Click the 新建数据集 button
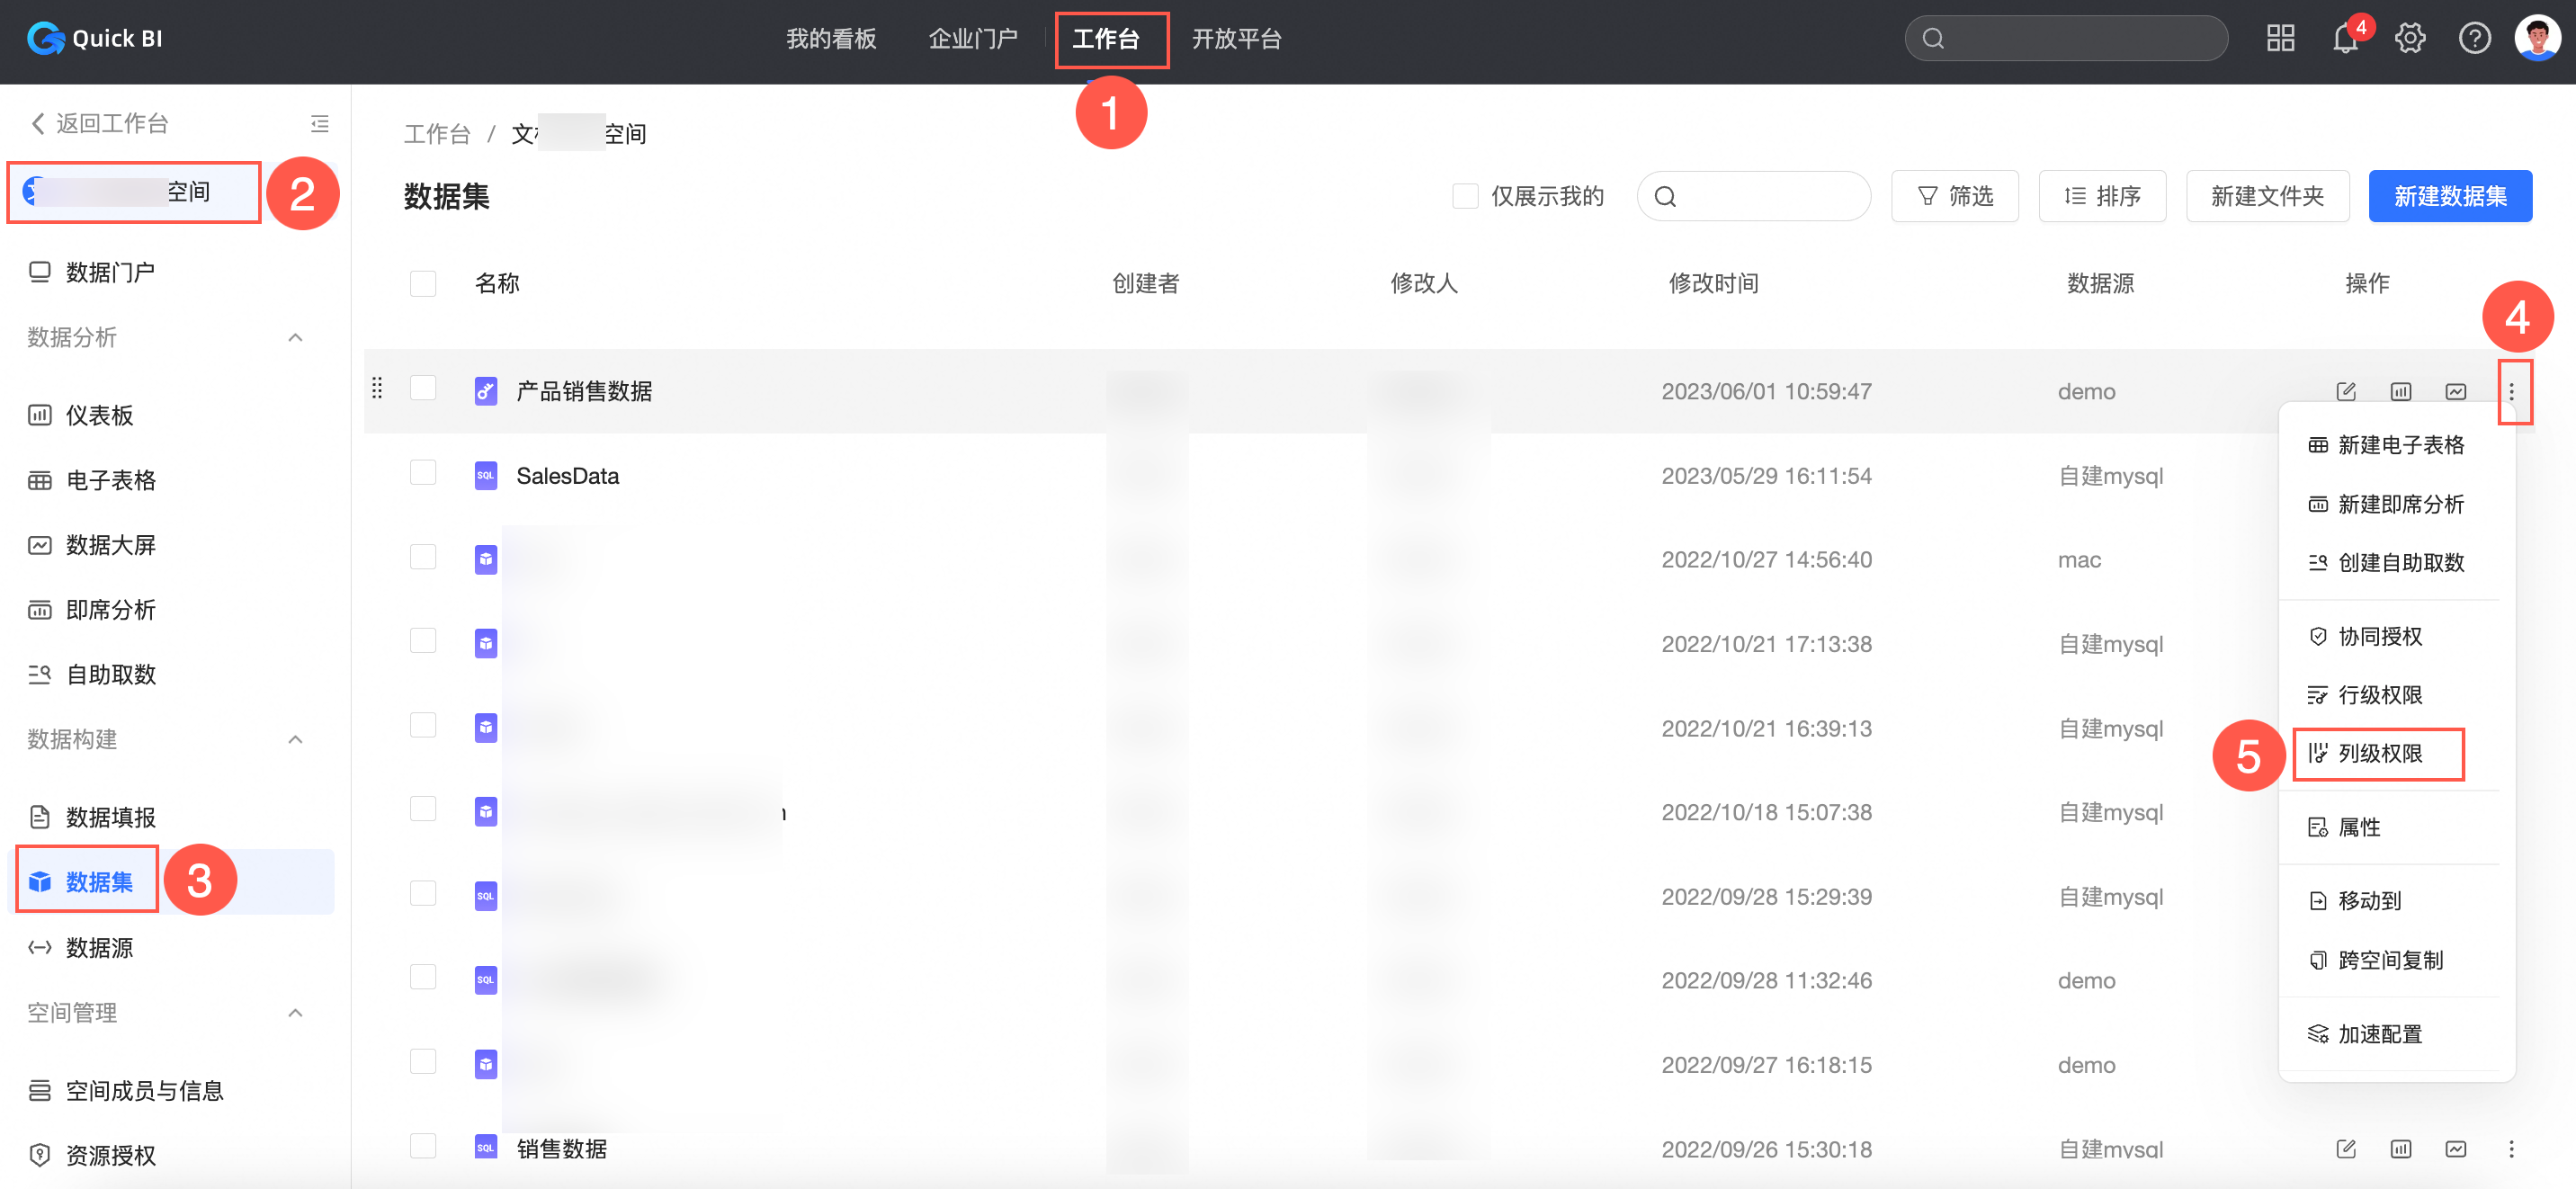This screenshot has height=1189, width=2576. pos(2449,196)
